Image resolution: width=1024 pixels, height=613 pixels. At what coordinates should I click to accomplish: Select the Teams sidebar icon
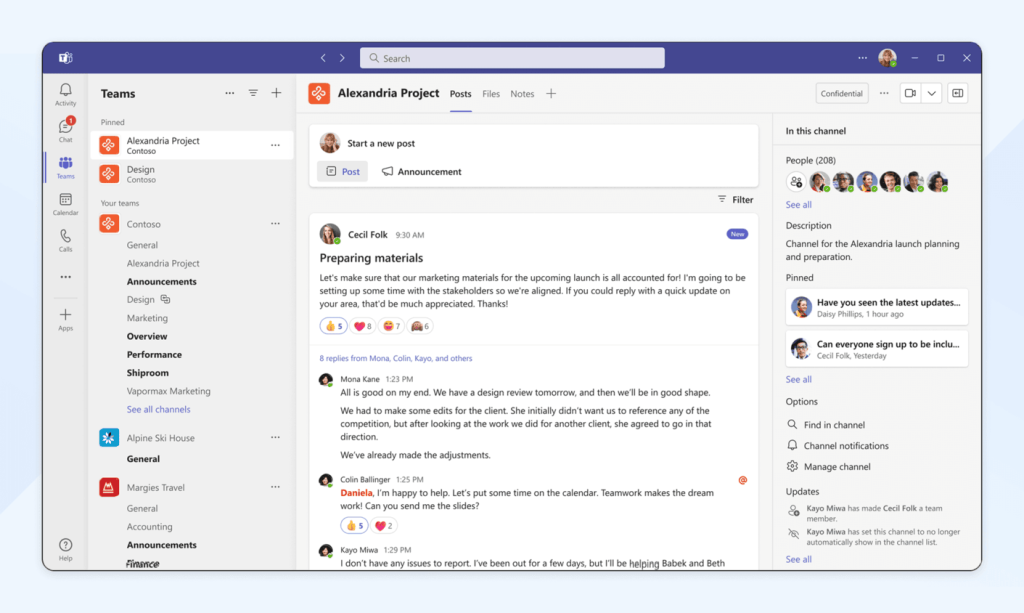pyautogui.click(x=65, y=167)
